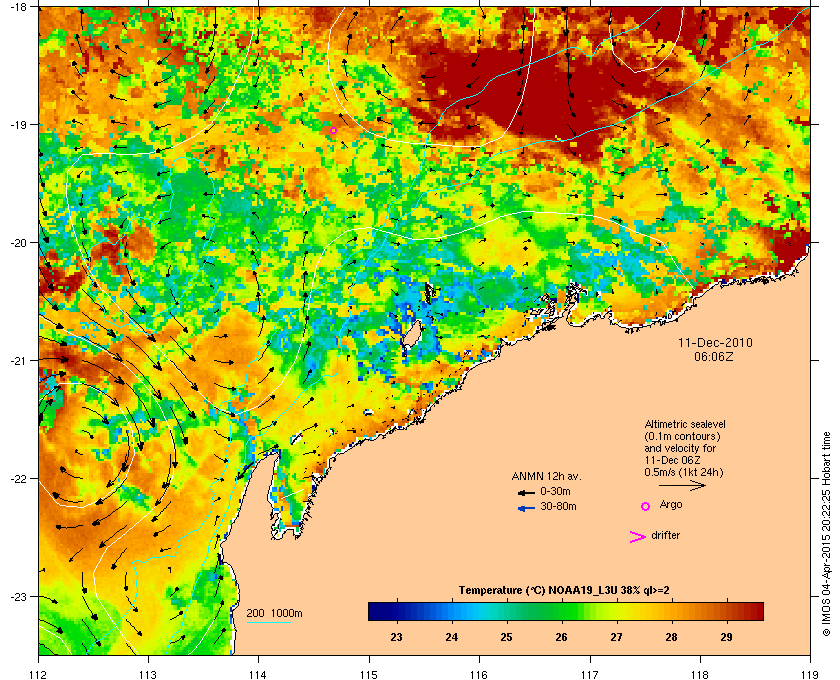Click the magenta Argo float marker on the map
Viewport: 840px width, 680px height.
333,130
